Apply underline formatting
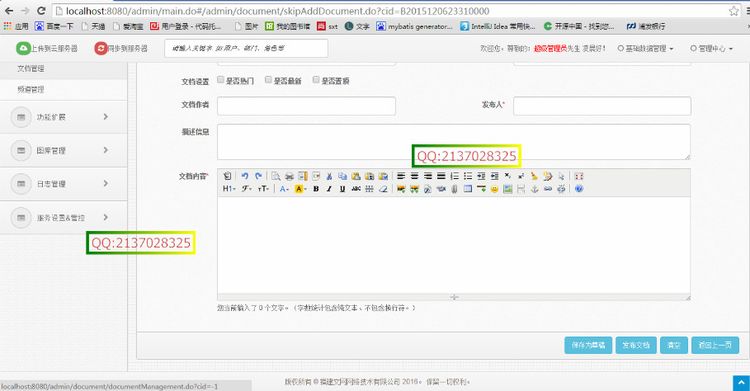Image resolution: width=750 pixels, height=391 pixels. click(x=342, y=189)
